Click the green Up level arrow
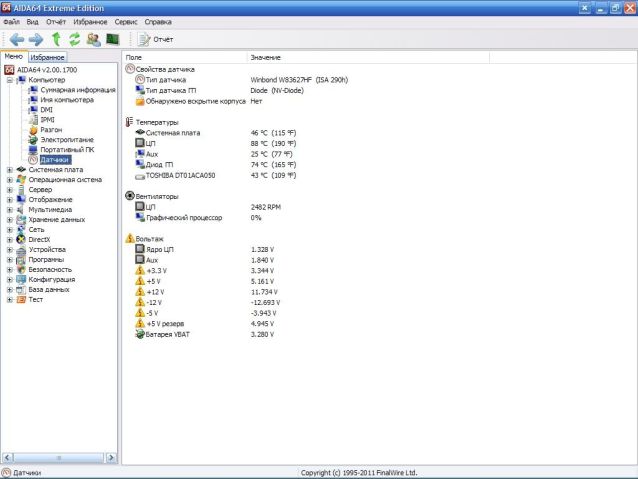This screenshot has height=479, width=638. tap(56, 39)
